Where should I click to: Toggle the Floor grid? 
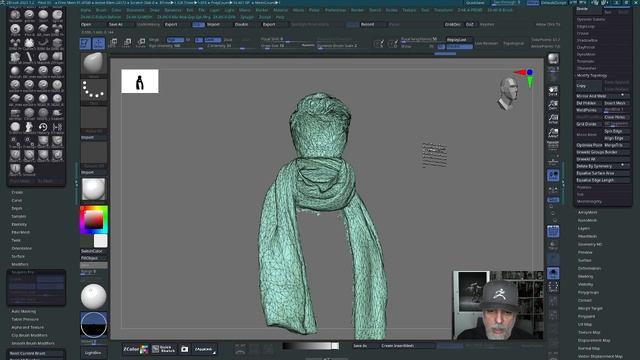(x=553, y=162)
